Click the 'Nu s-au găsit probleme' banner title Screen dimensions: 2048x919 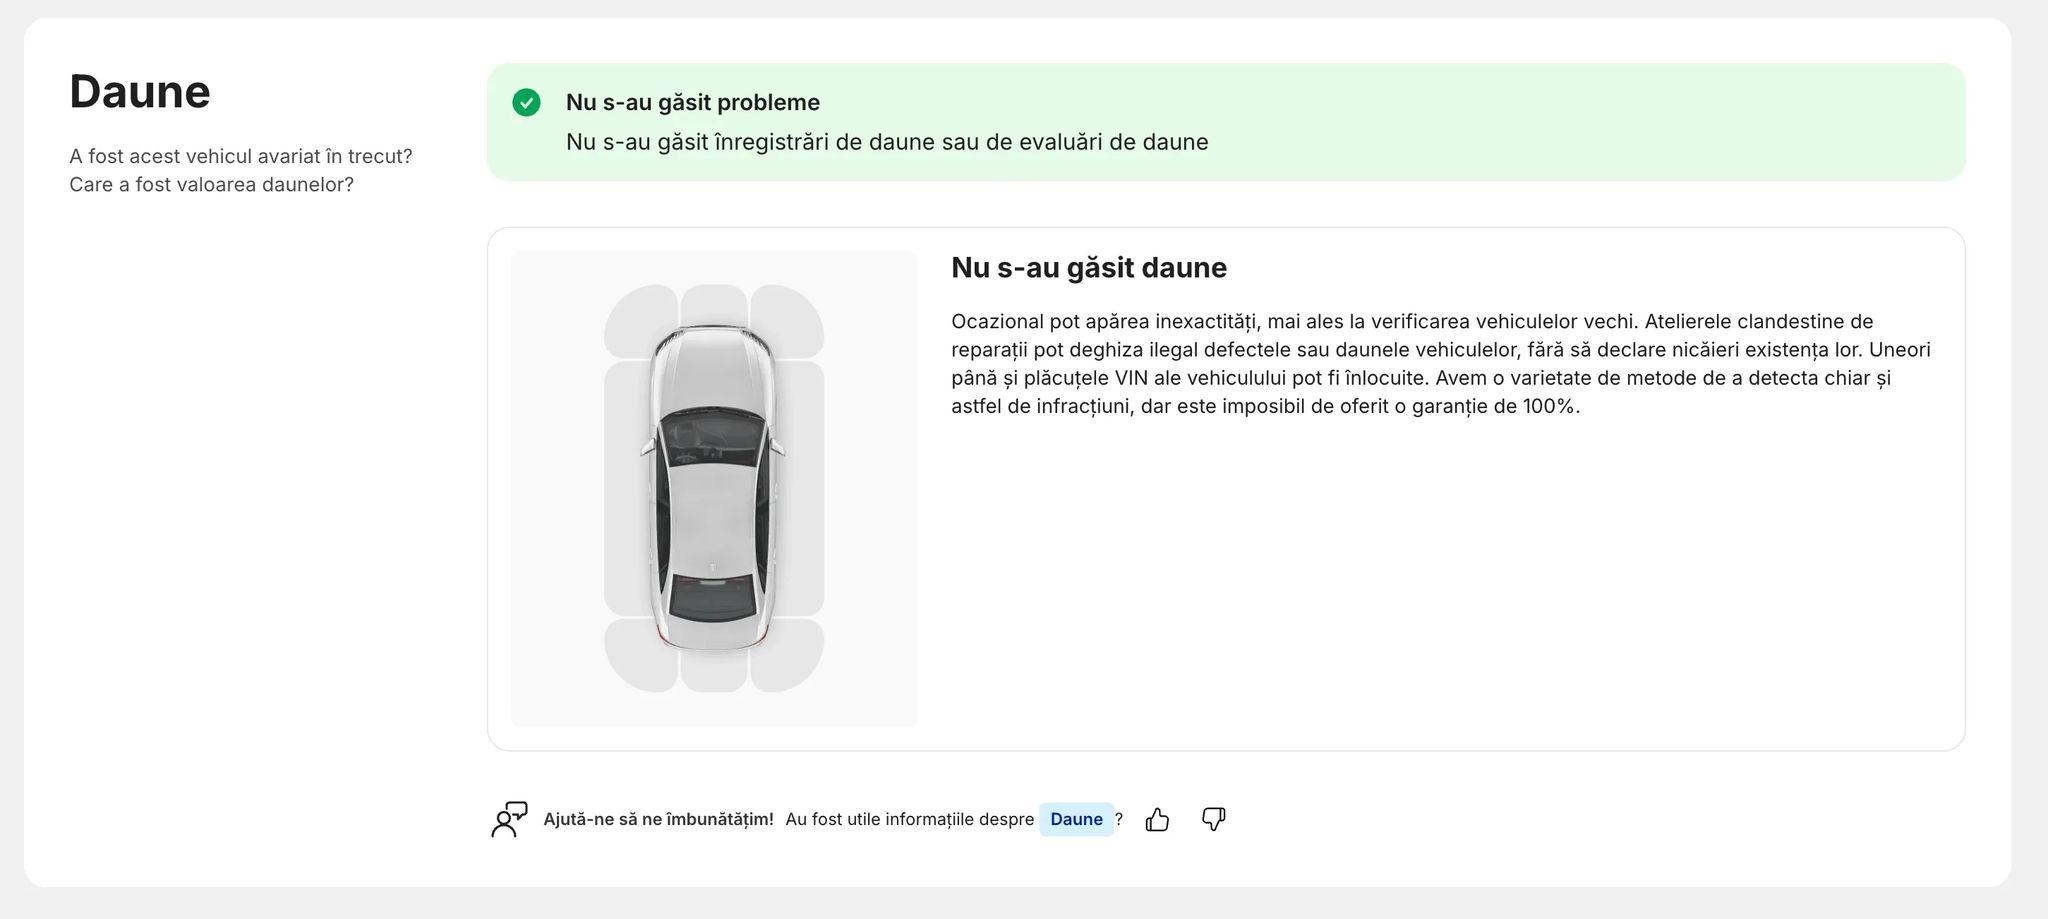693,102
